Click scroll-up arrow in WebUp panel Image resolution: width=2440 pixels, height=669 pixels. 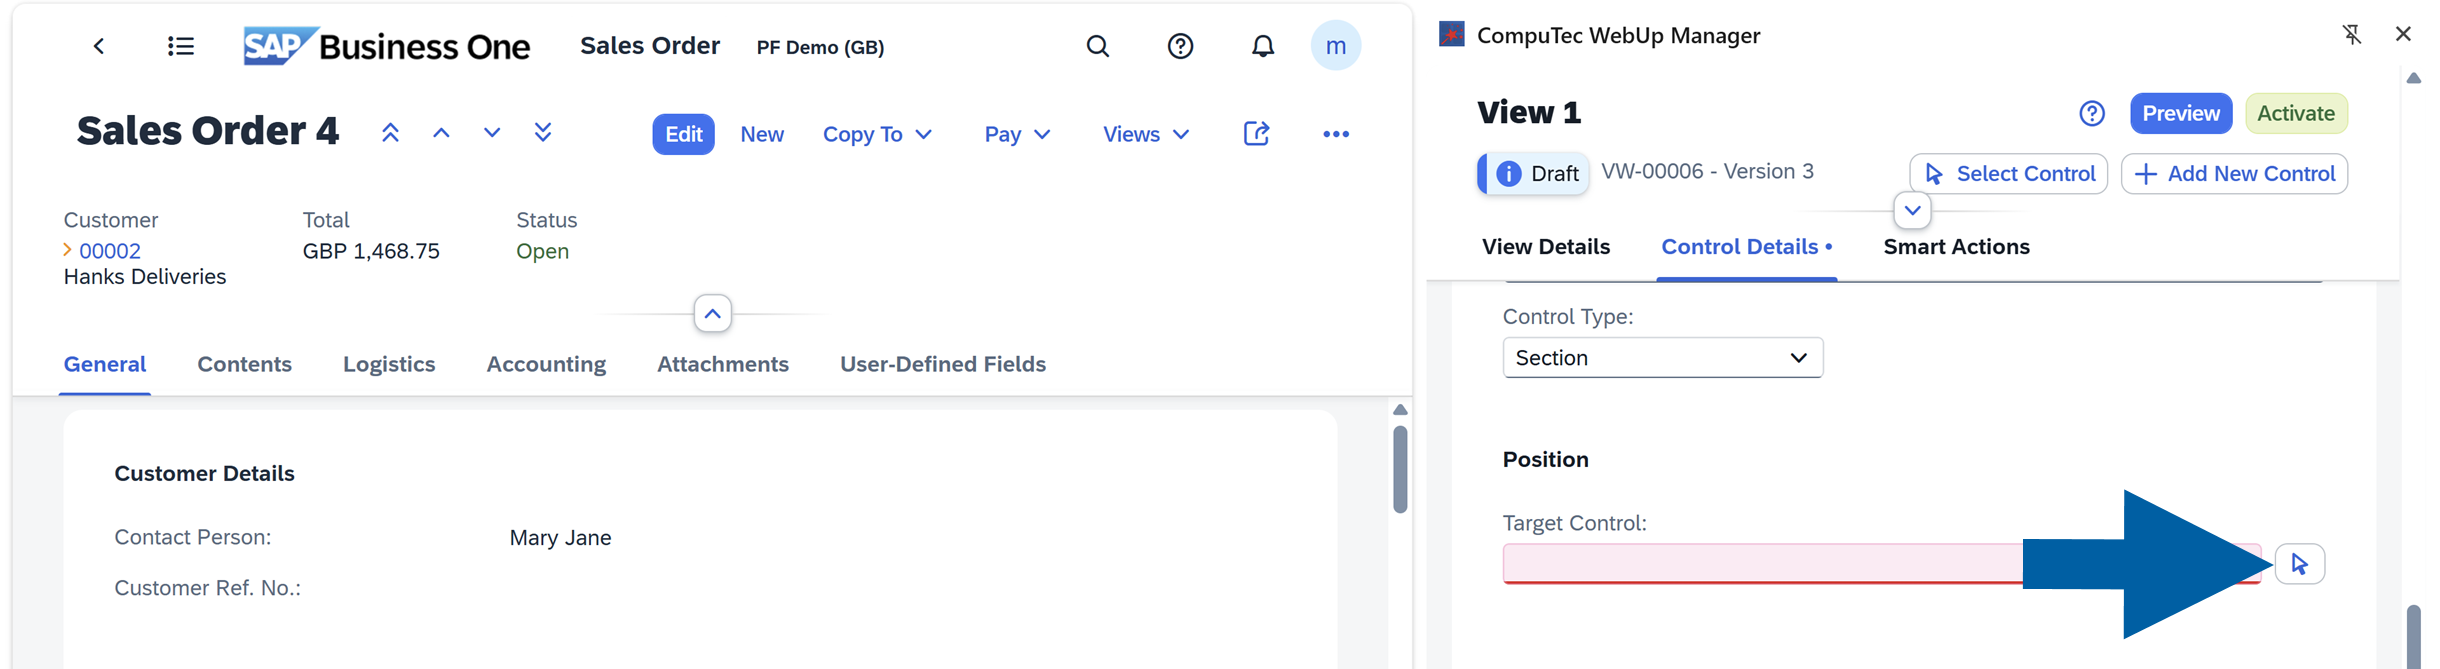(2414, 78)
